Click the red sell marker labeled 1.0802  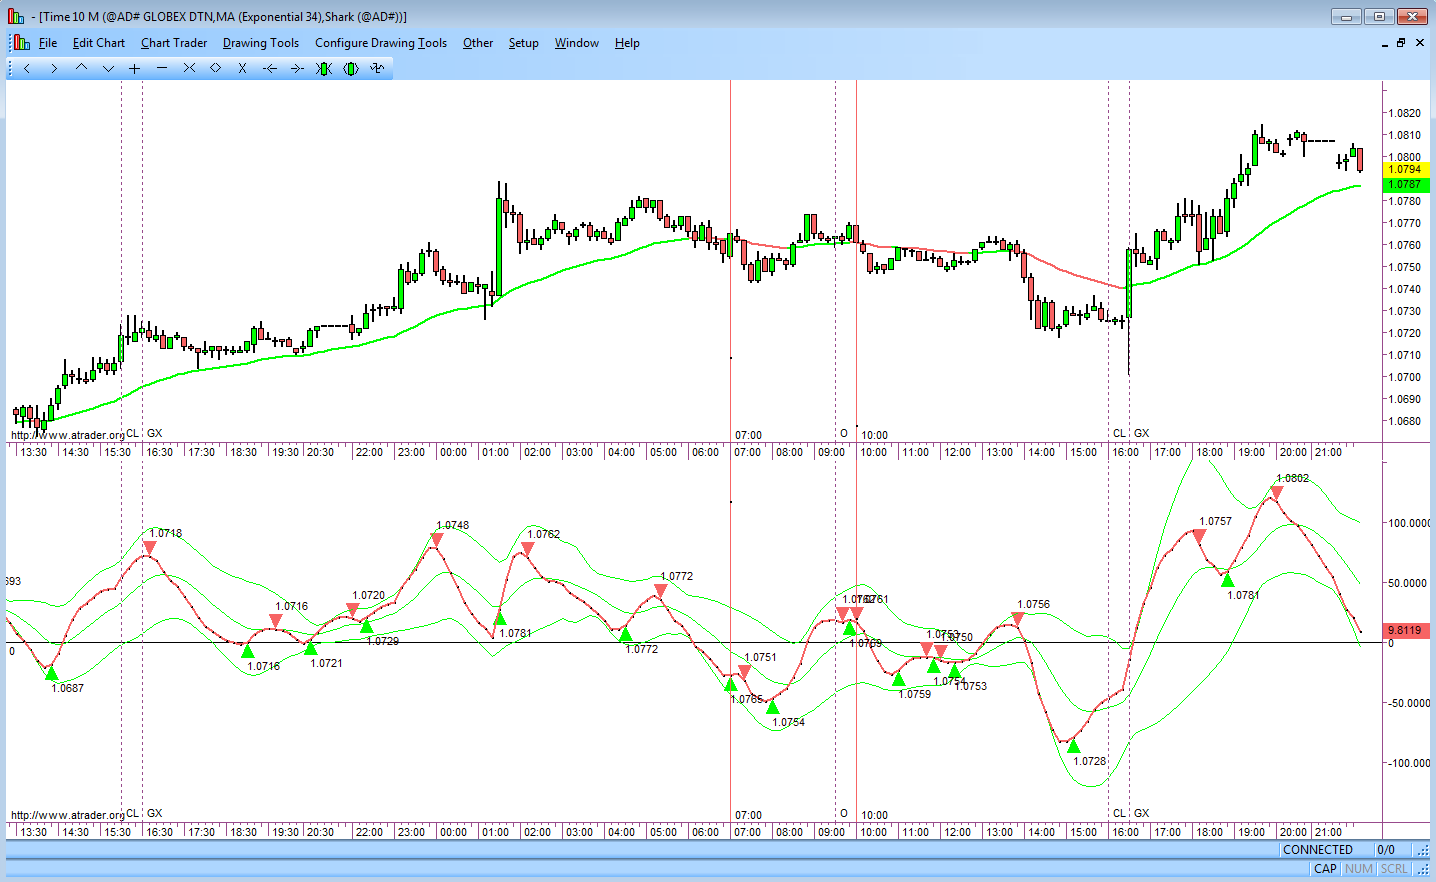[1277, 492]
